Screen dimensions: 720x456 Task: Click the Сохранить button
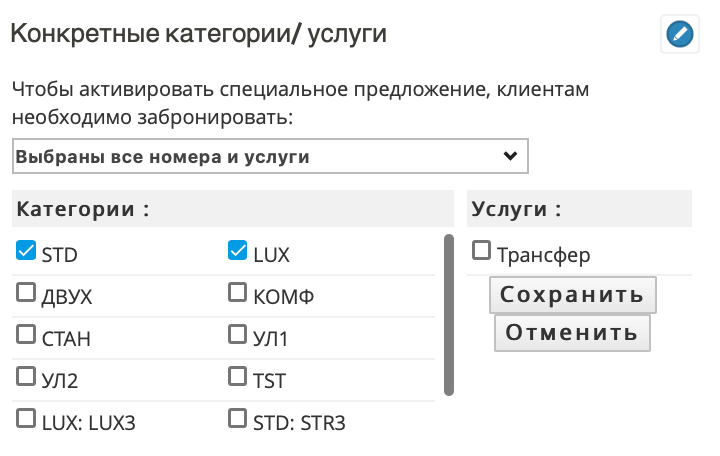(x=573, y=295)
